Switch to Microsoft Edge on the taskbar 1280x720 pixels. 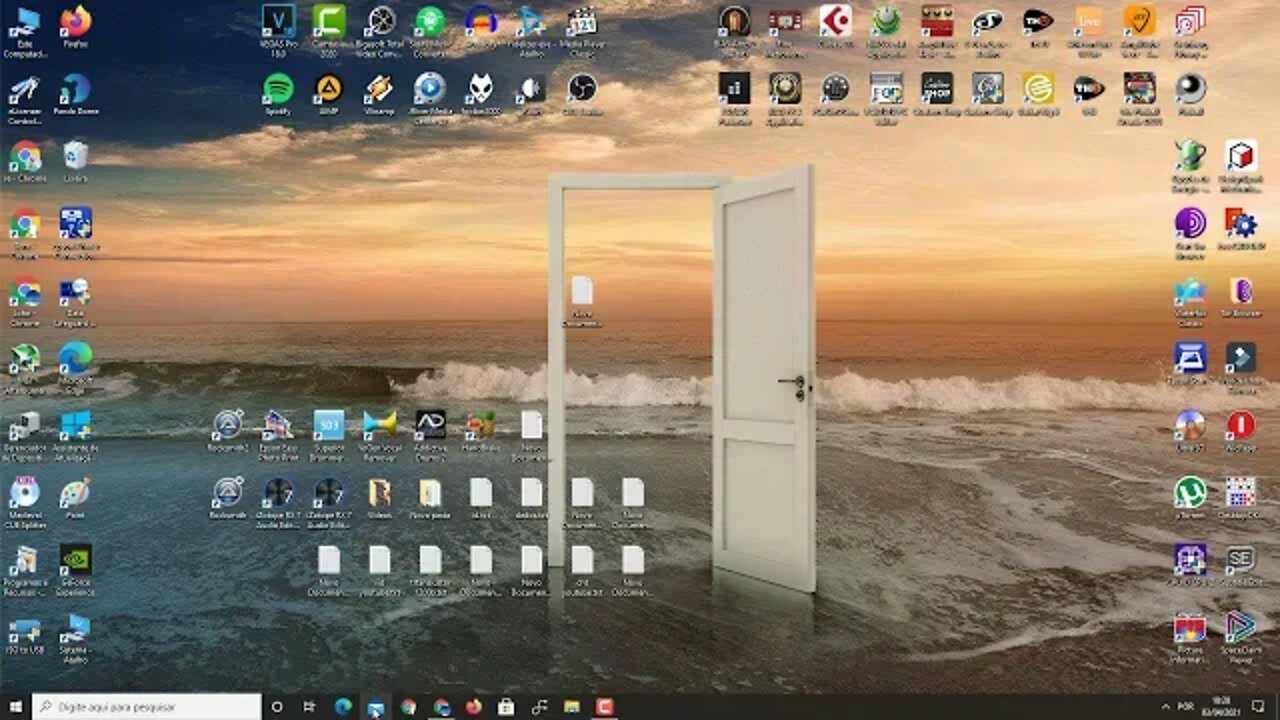coord(343,707)
